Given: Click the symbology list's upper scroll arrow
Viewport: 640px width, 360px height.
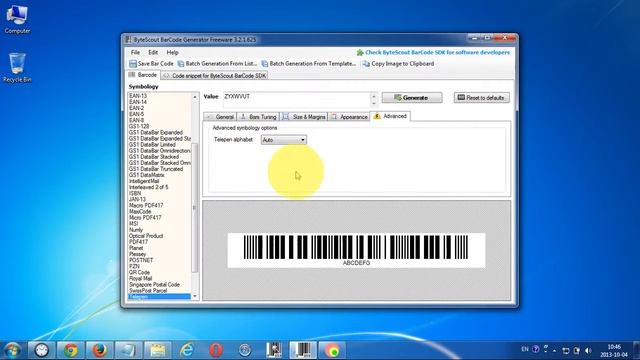Looking at the screenshot, I should (x=195, y=97).
